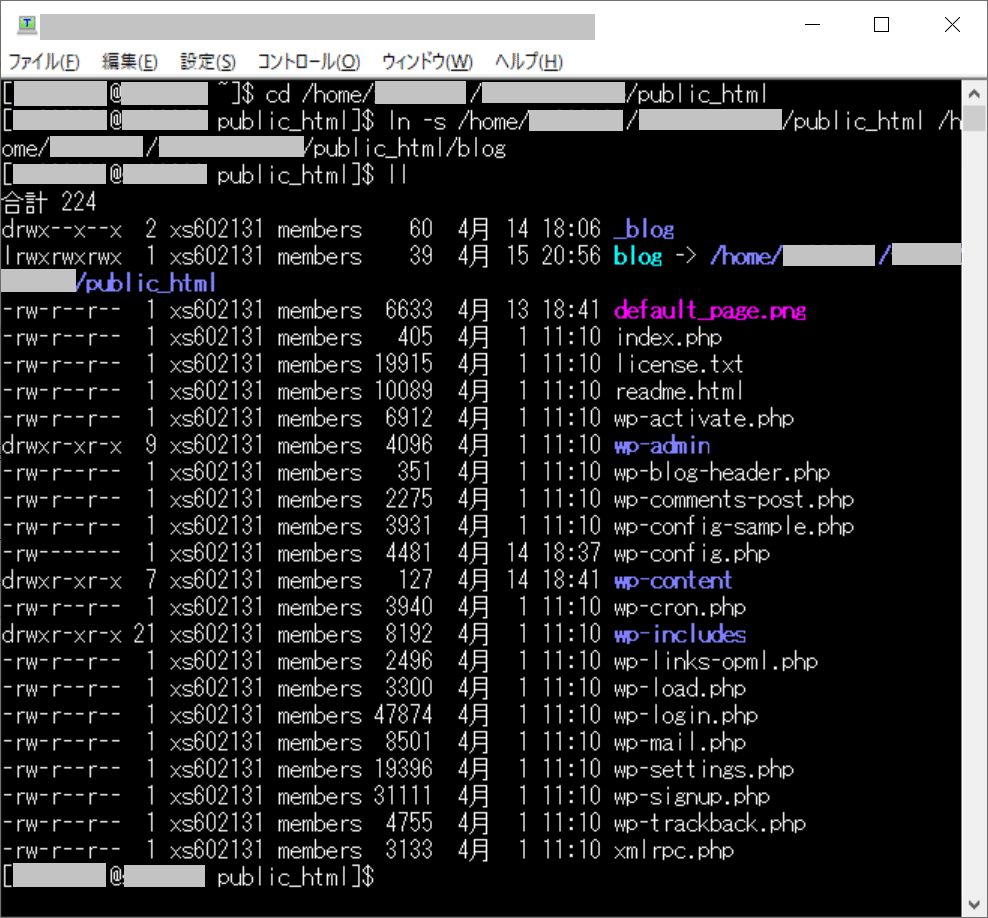Open the ウィンドウ(W) menu
The width and height of the screenshot is (988, 918).
427,62
